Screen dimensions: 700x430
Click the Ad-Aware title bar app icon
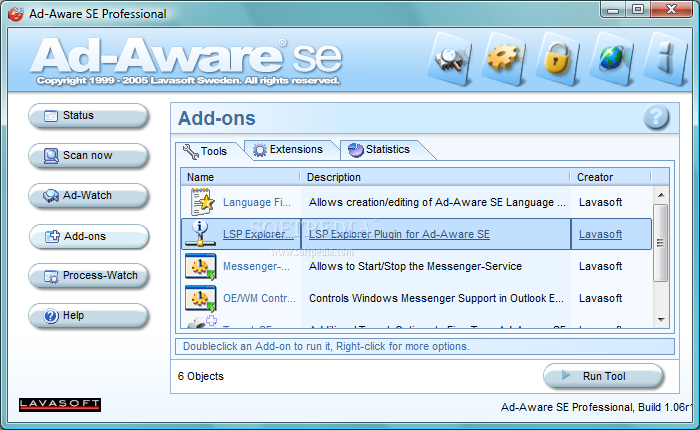click(16, 14)
